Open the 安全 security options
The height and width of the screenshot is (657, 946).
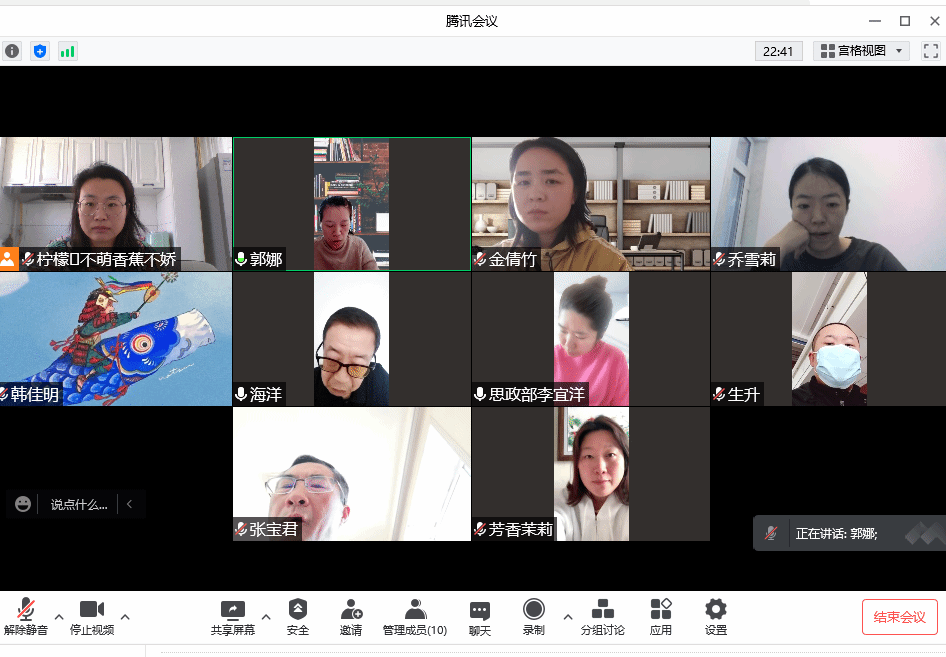coord(298,617)
